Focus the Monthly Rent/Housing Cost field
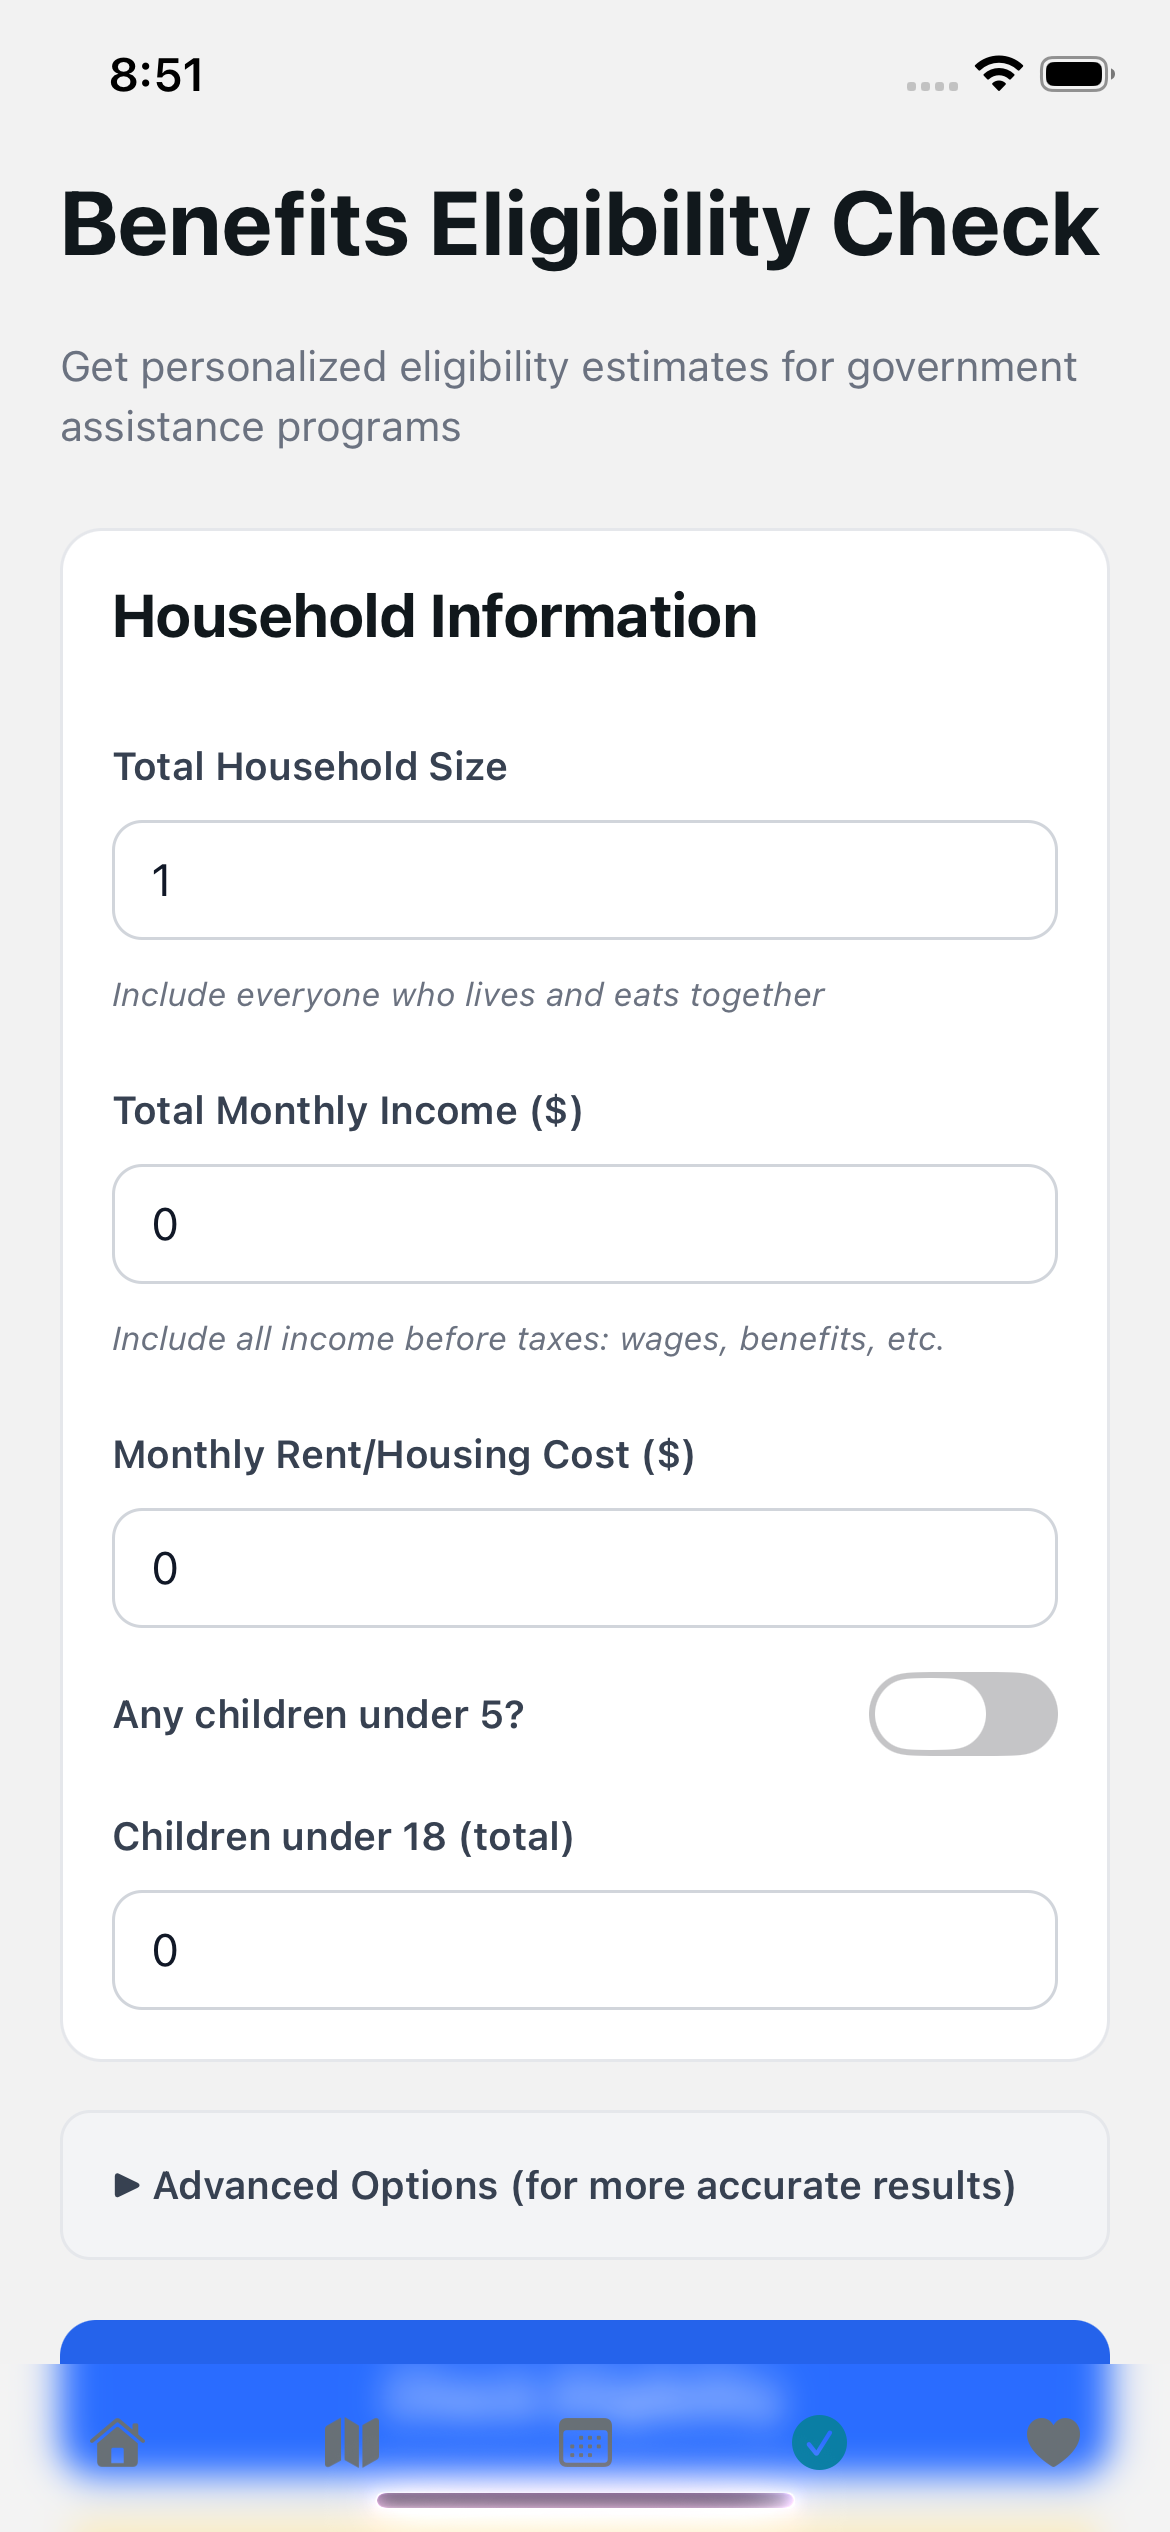 click(x=585, y=1568)
